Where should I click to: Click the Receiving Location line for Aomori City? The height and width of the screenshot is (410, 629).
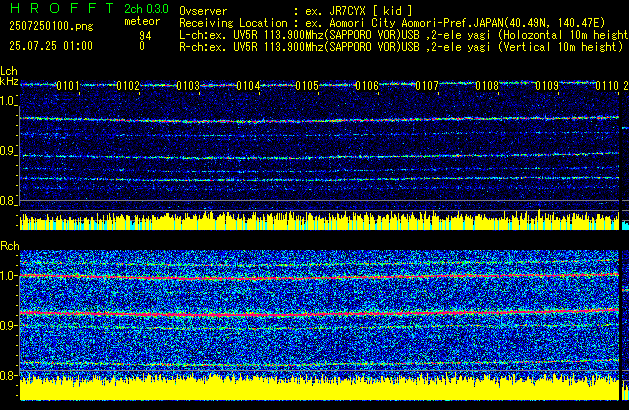[392, 23]
